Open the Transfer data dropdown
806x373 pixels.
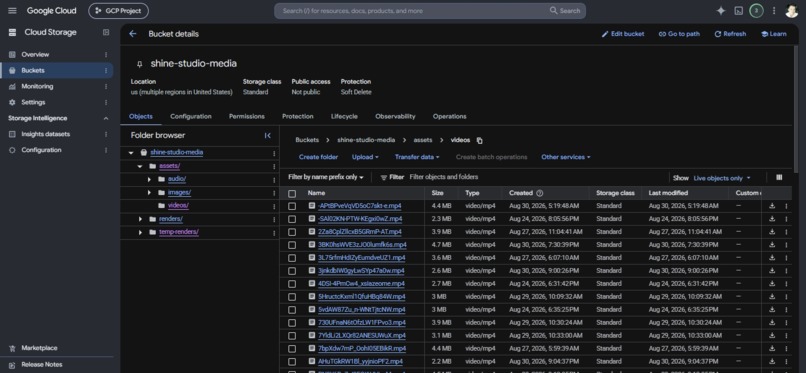tap(417, 157)
